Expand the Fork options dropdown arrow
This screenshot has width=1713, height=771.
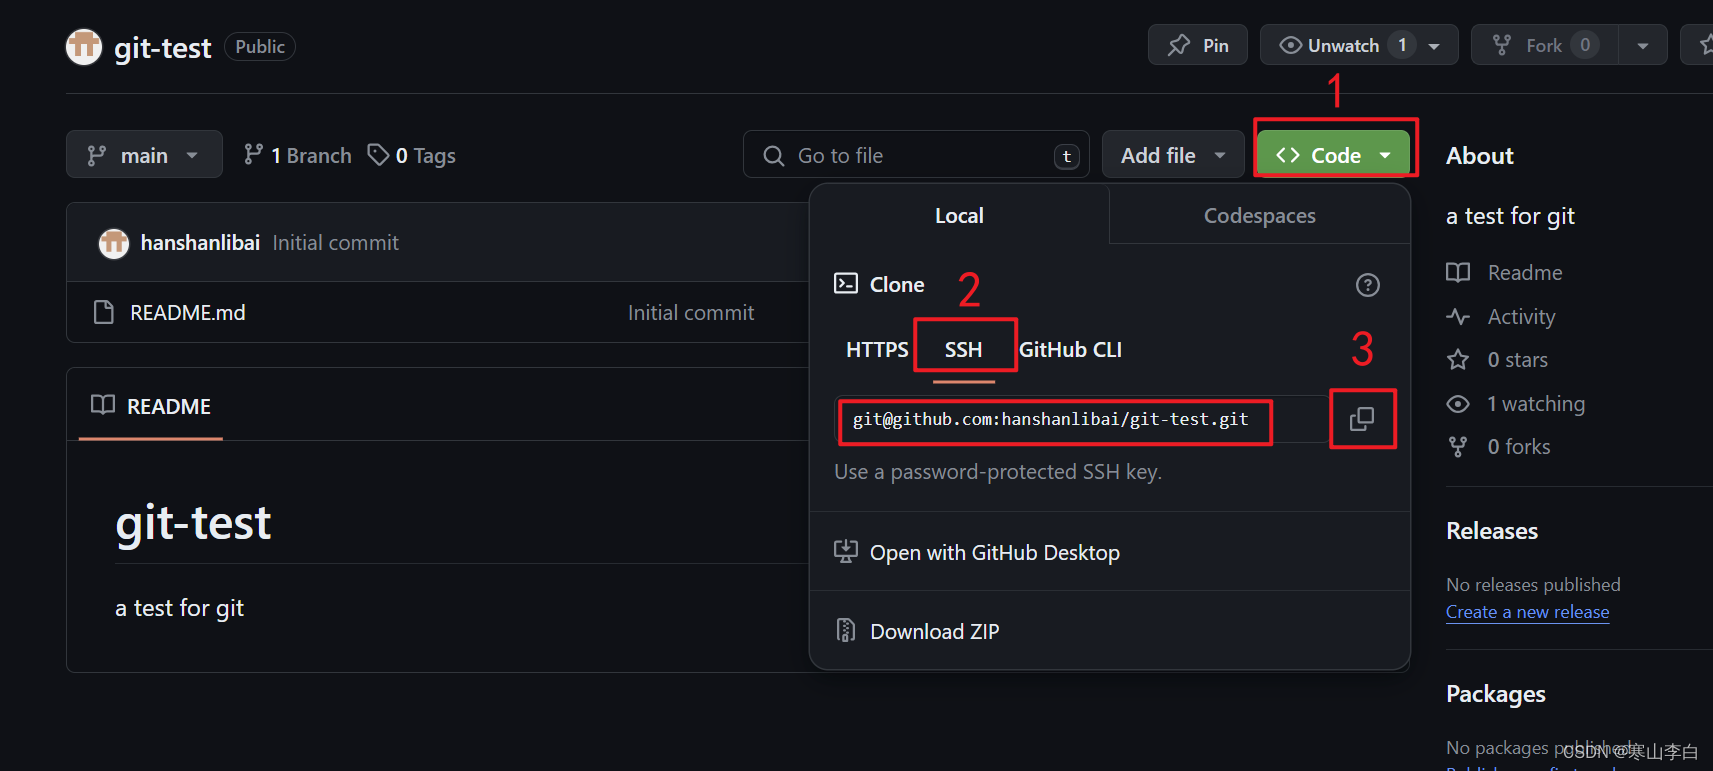pos(1642,46)
